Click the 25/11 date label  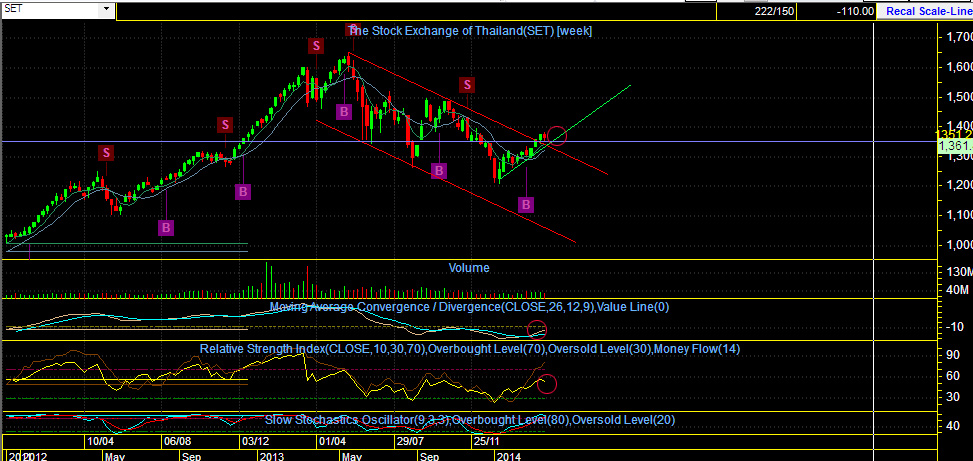486,442
